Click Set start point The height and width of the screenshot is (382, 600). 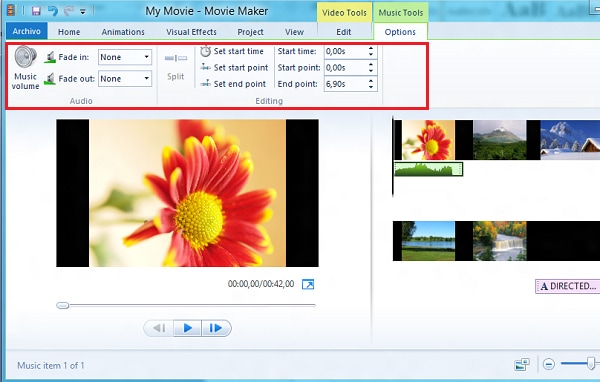pos(234,67)
